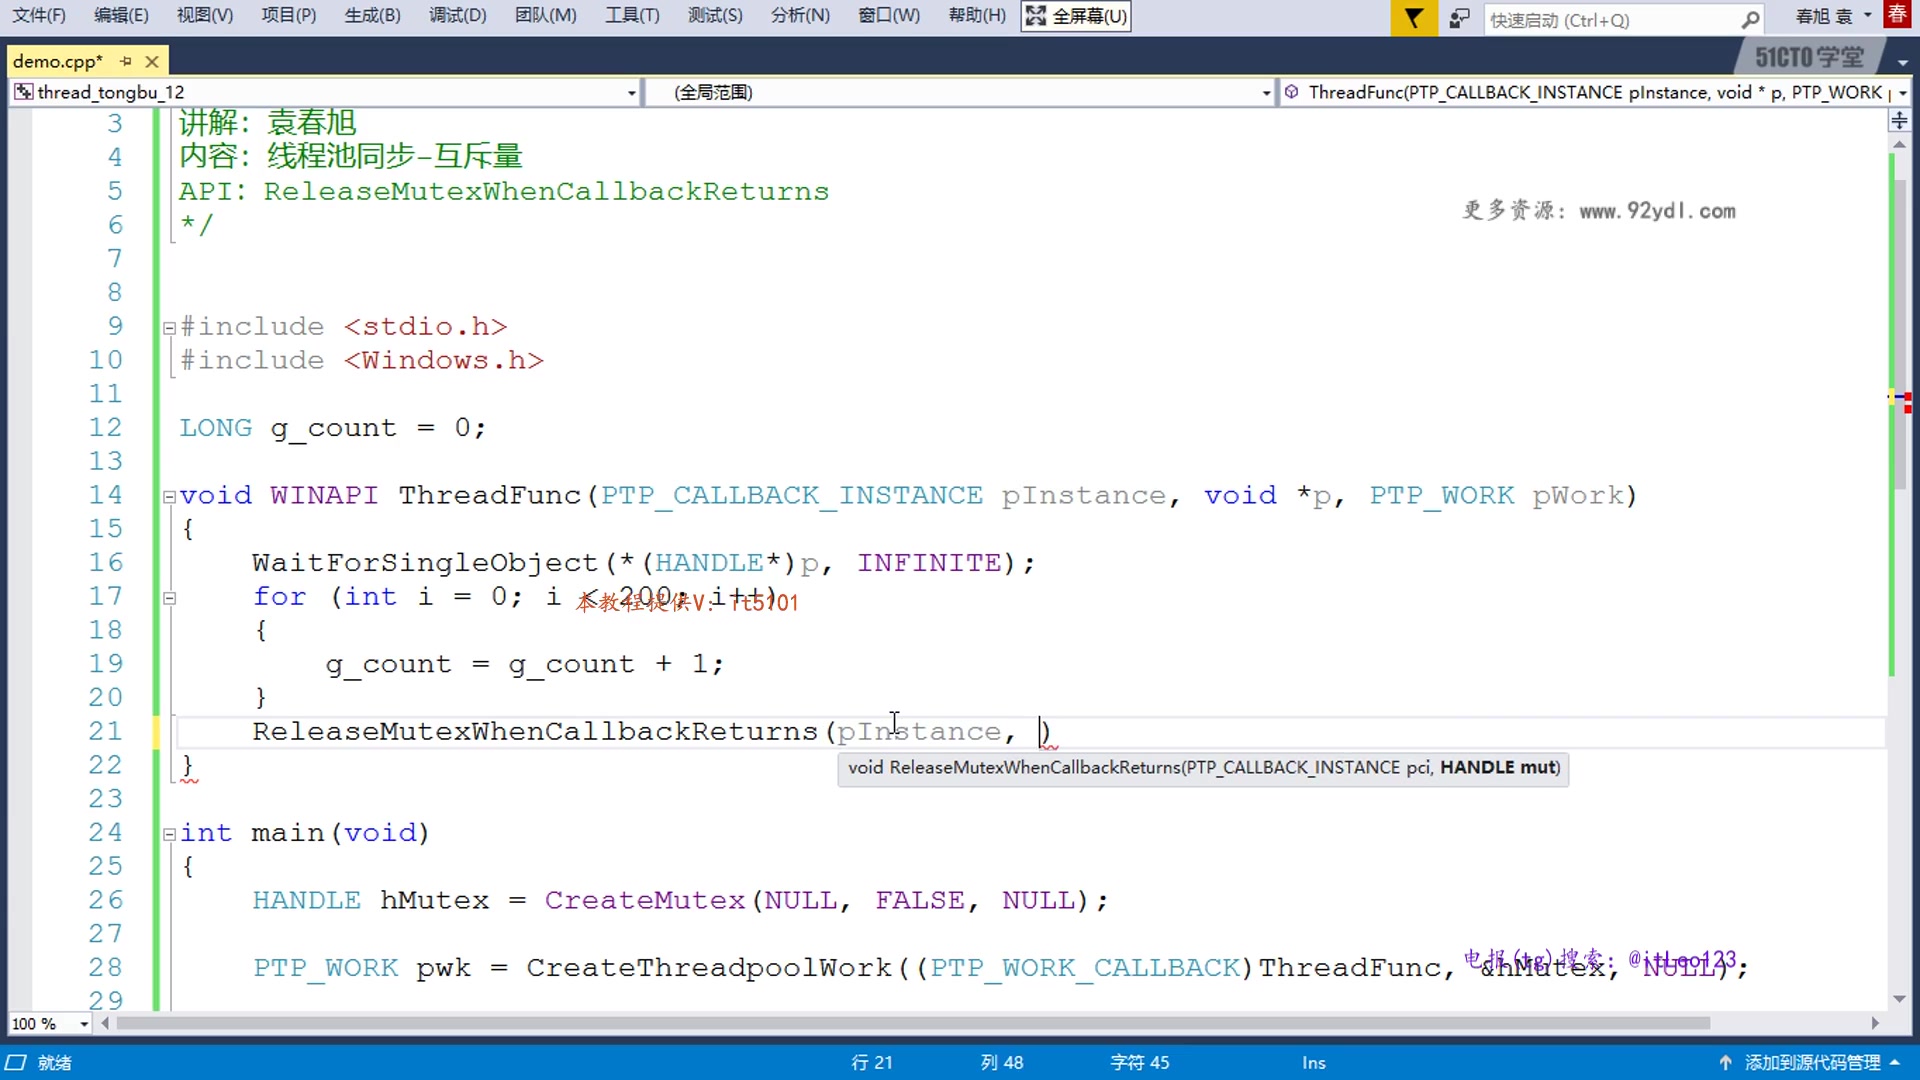This screenshot has width=1920, height=1080.
Task: Collapse the ThreadFunc function outline
Action: 169,496
